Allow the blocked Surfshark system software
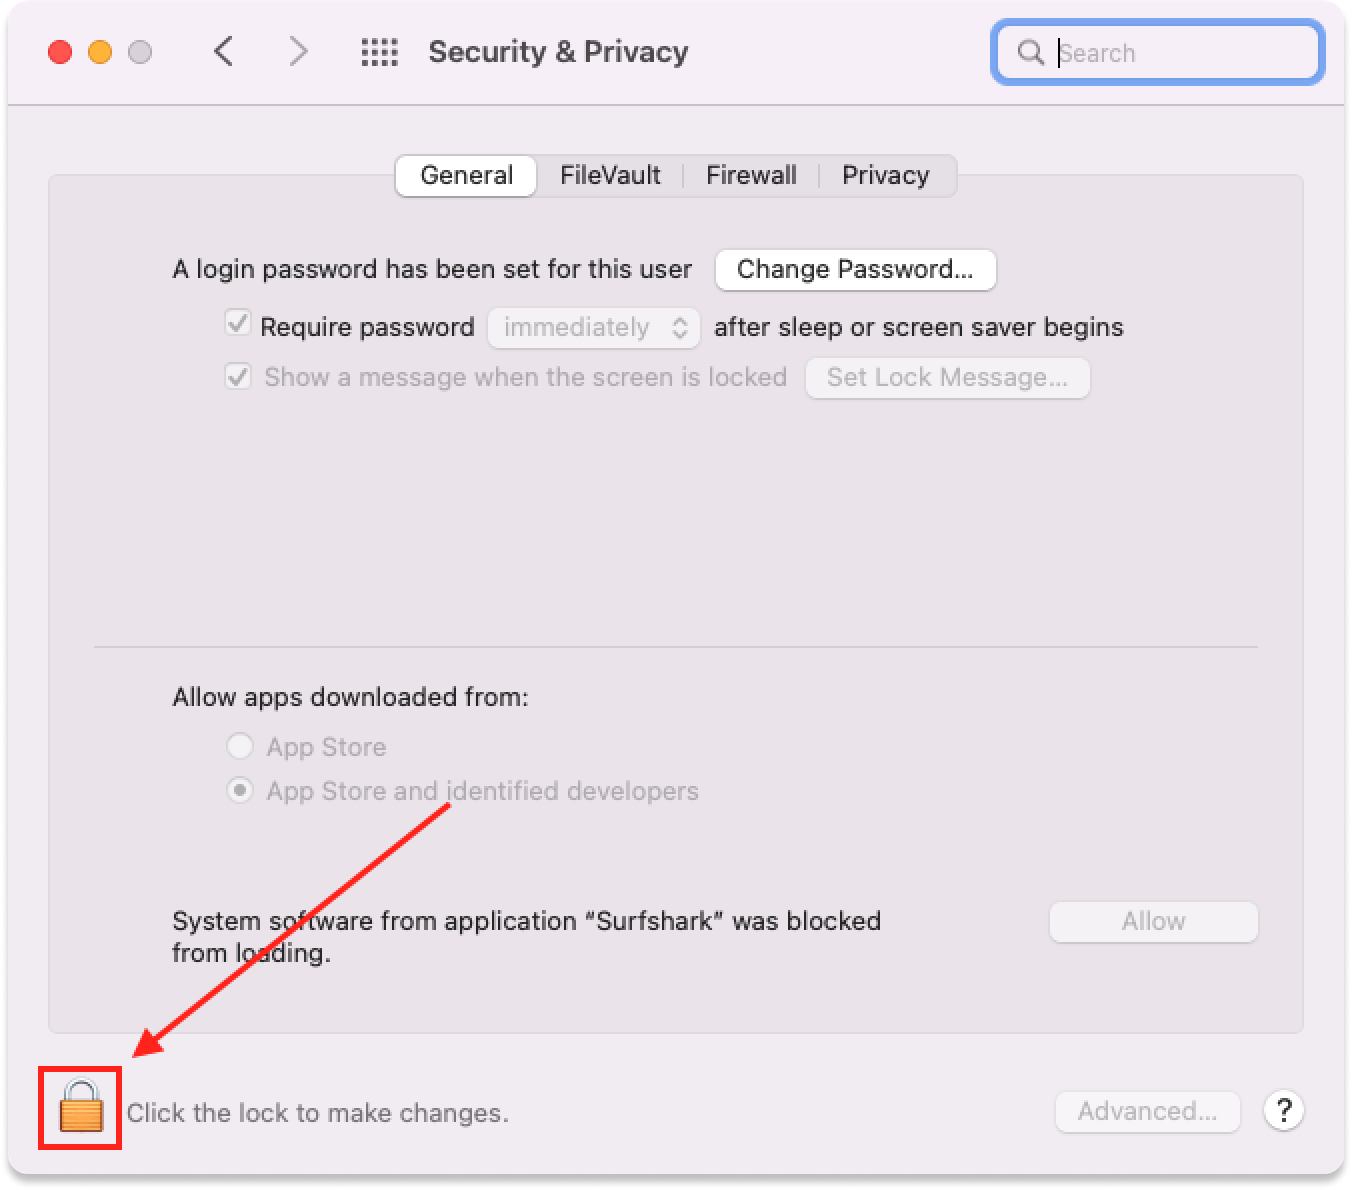The width and height of the screenshot is (1352, 1190). click(1153, 921)
